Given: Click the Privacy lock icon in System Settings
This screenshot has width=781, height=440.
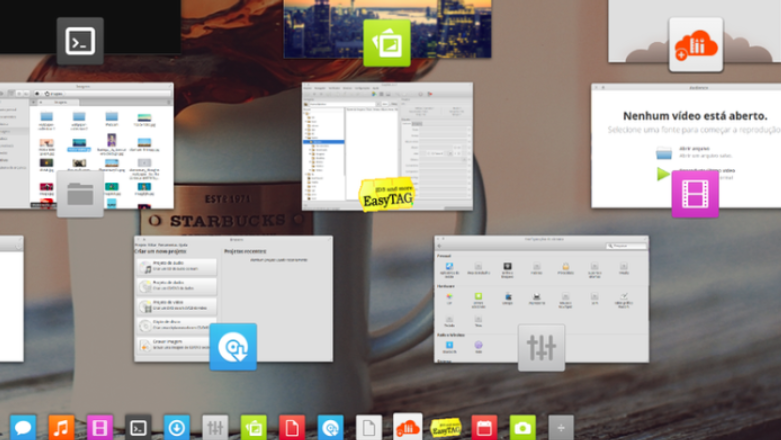Looking at the screenshot, I should click(565, 268).
